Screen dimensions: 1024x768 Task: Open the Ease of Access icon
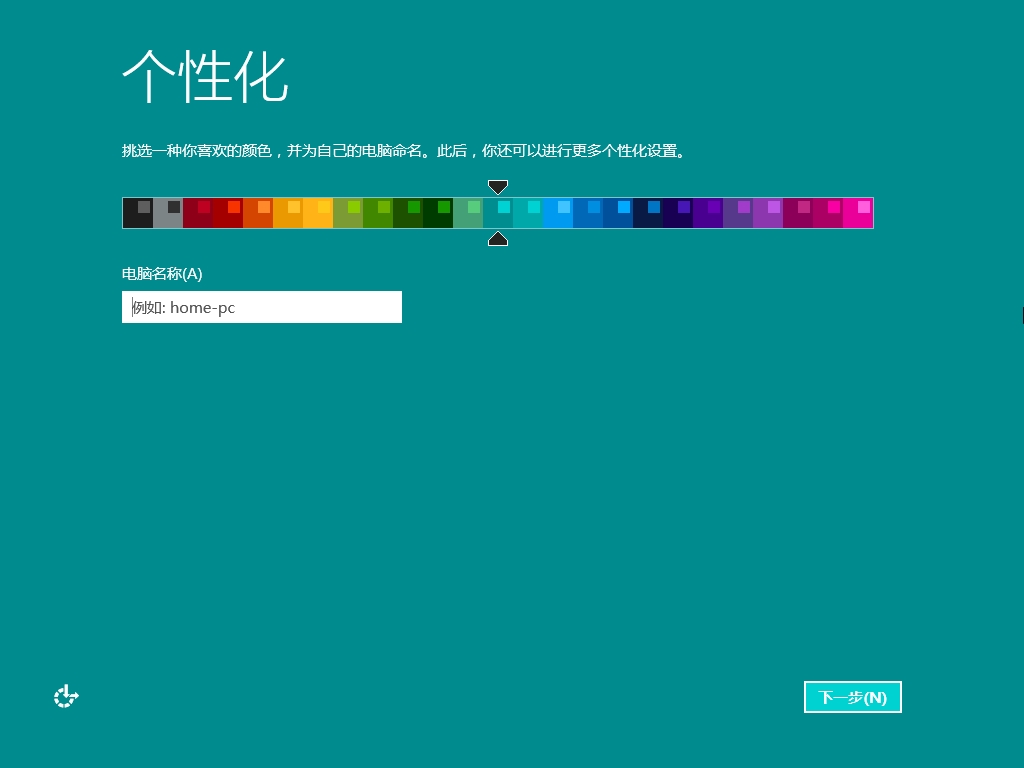pyautogui.click(x=66, y=697)
